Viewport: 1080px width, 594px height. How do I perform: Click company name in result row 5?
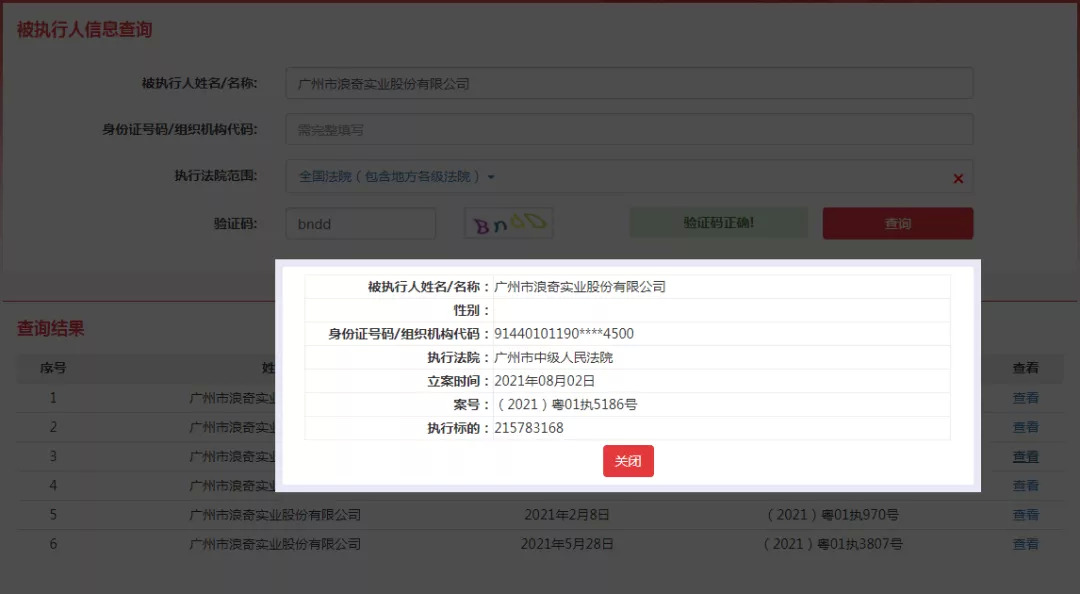(x=275, y=515)
